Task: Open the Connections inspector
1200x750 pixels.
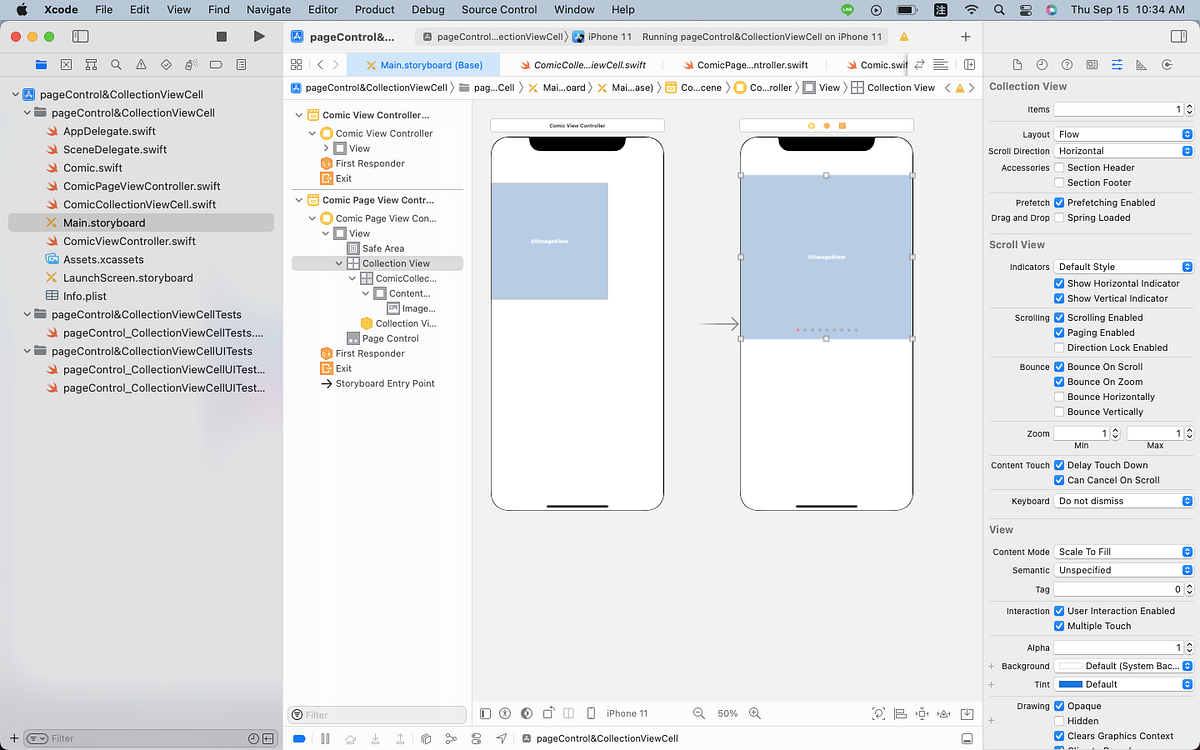Action: (x=1168, y=63)
